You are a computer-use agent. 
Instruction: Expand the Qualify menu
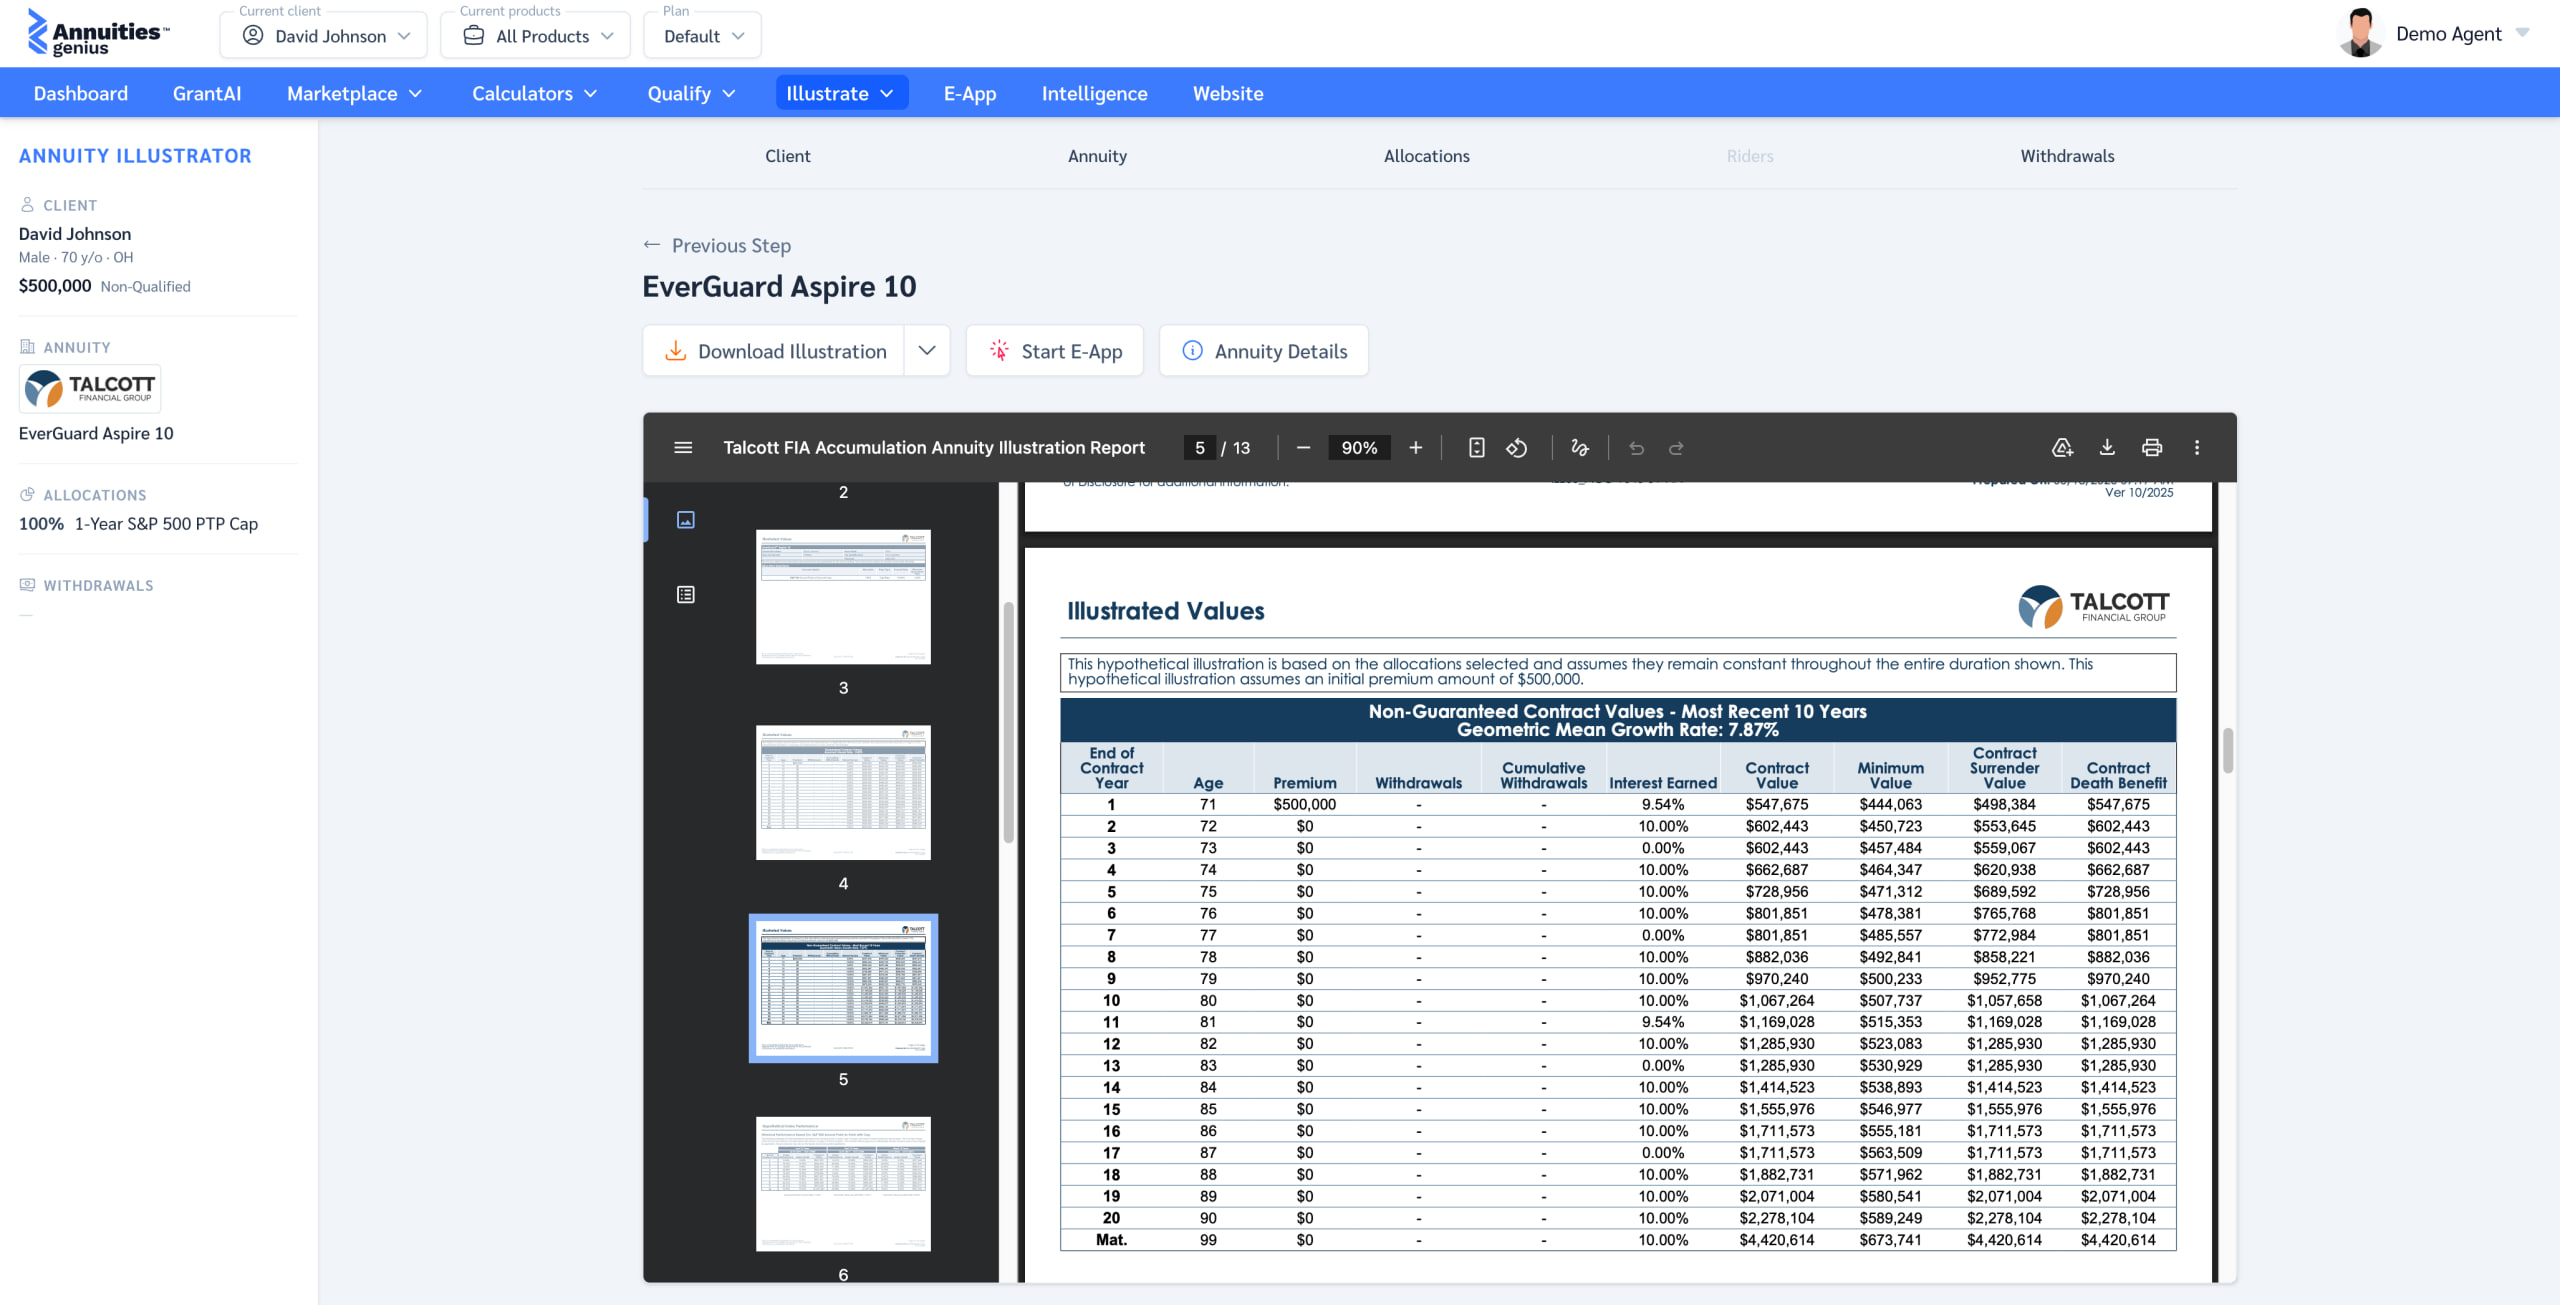692,93
